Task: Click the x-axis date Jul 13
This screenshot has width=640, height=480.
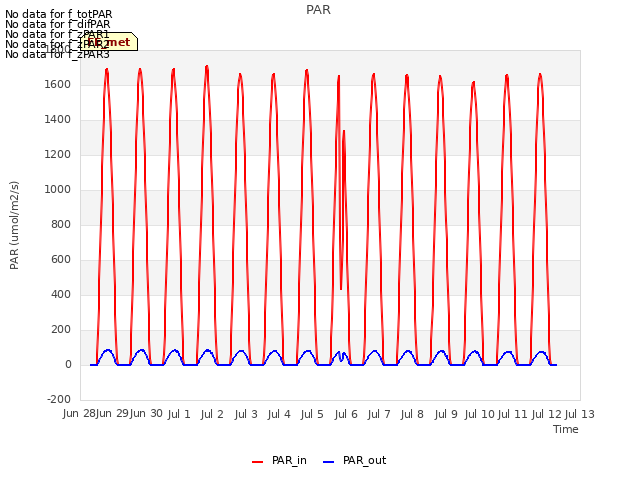Action: (x=580, y=414)
